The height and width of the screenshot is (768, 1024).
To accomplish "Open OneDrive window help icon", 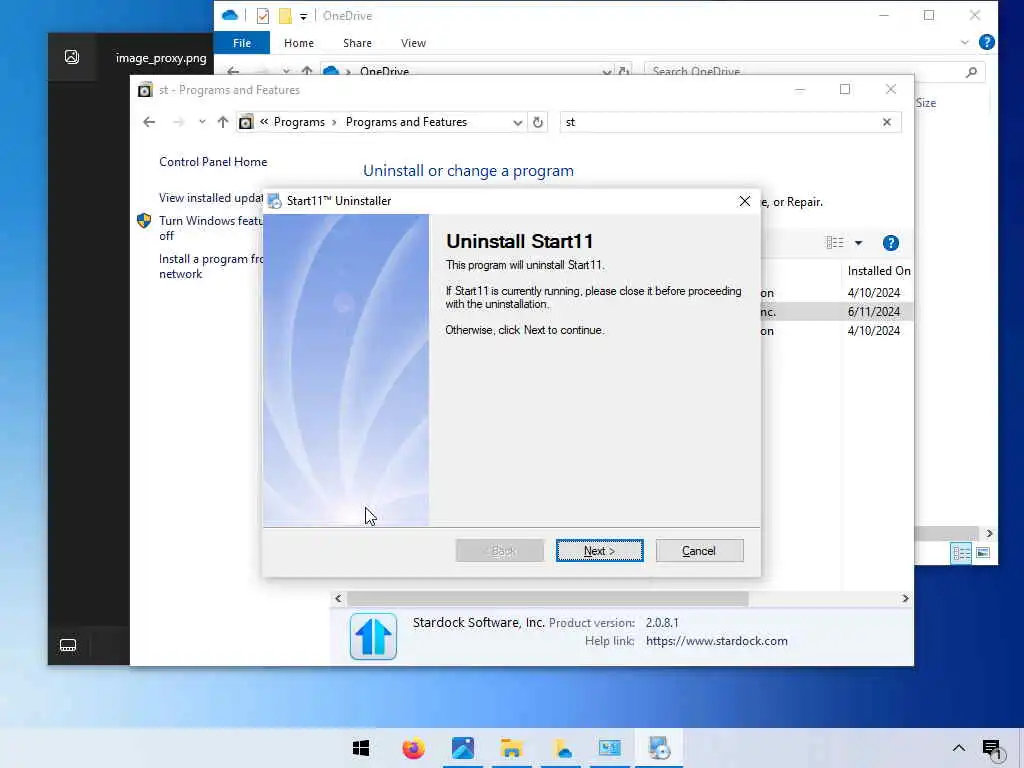I will pyautogui.click(x=987, y=42).
